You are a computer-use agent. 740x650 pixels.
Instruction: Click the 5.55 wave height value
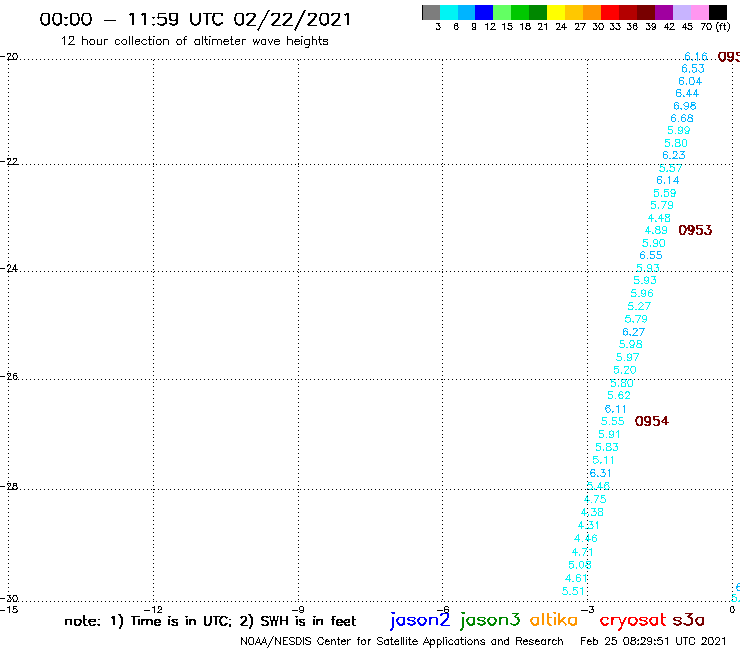pos(613,422)
